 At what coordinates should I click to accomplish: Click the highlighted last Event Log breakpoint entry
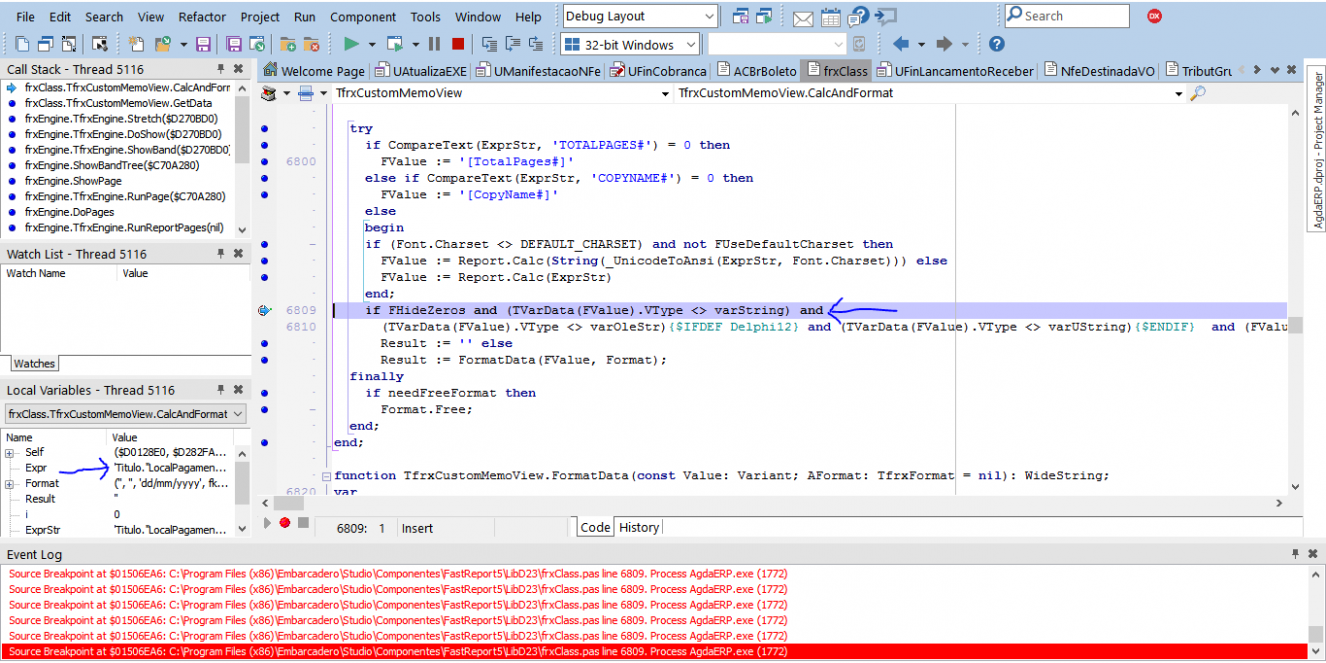[653, 652]
